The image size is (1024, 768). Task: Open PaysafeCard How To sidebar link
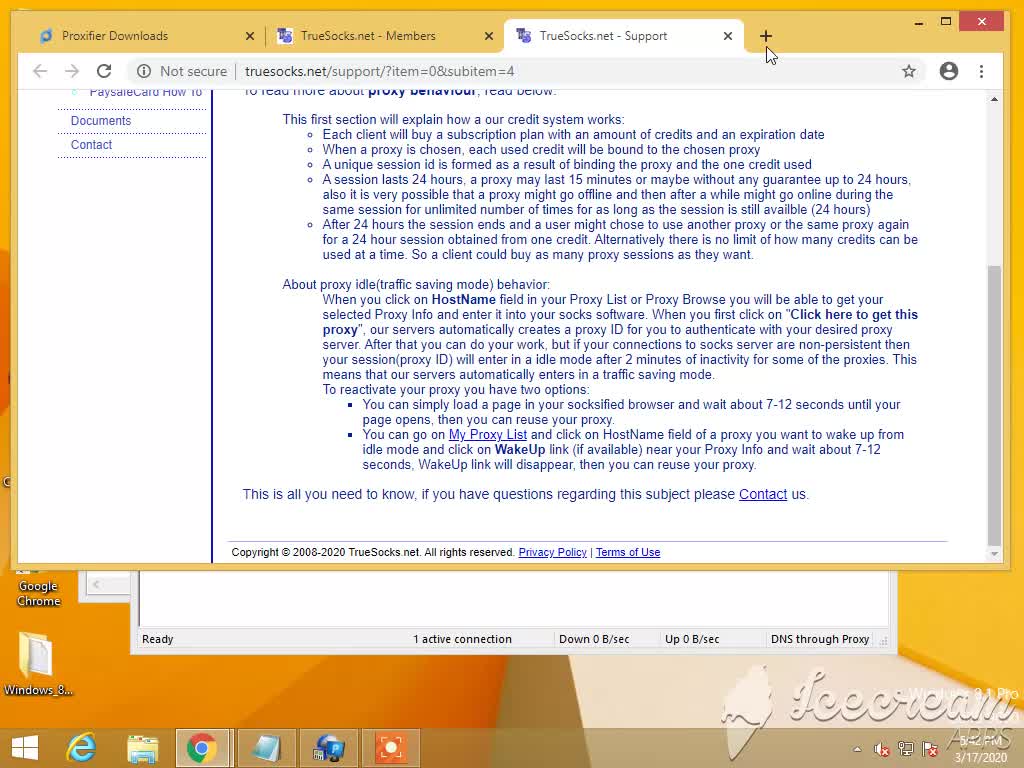pyautogui.click(x=146, y=93)
